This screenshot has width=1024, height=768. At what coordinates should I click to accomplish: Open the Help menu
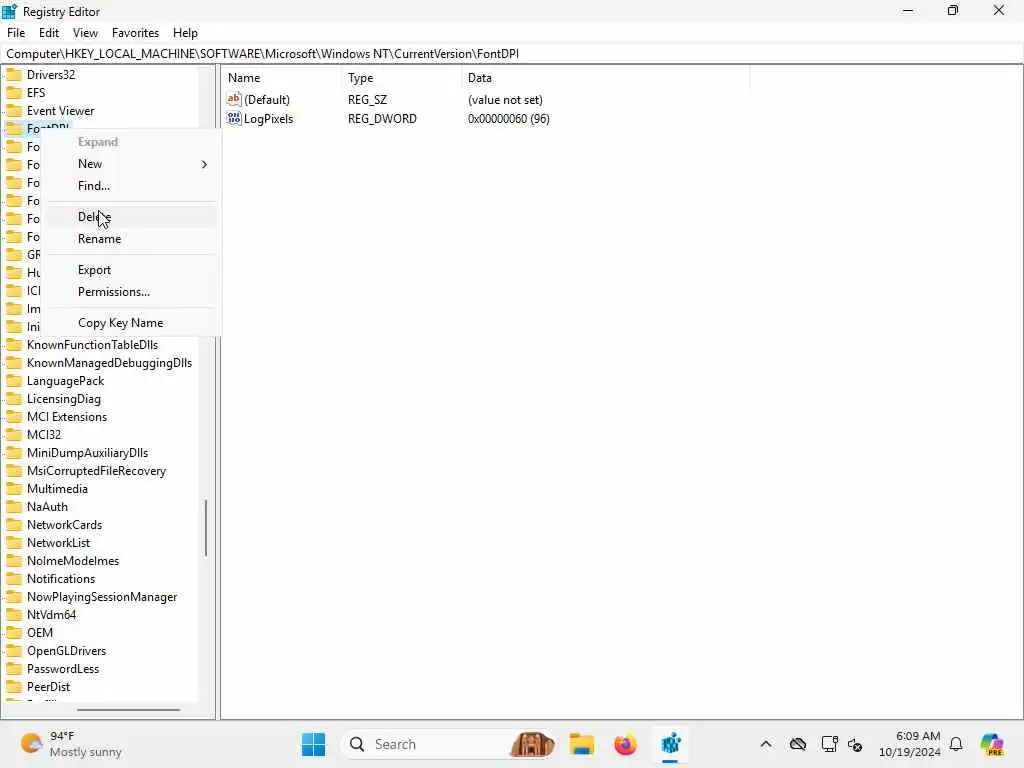click(x=185, y=33)
